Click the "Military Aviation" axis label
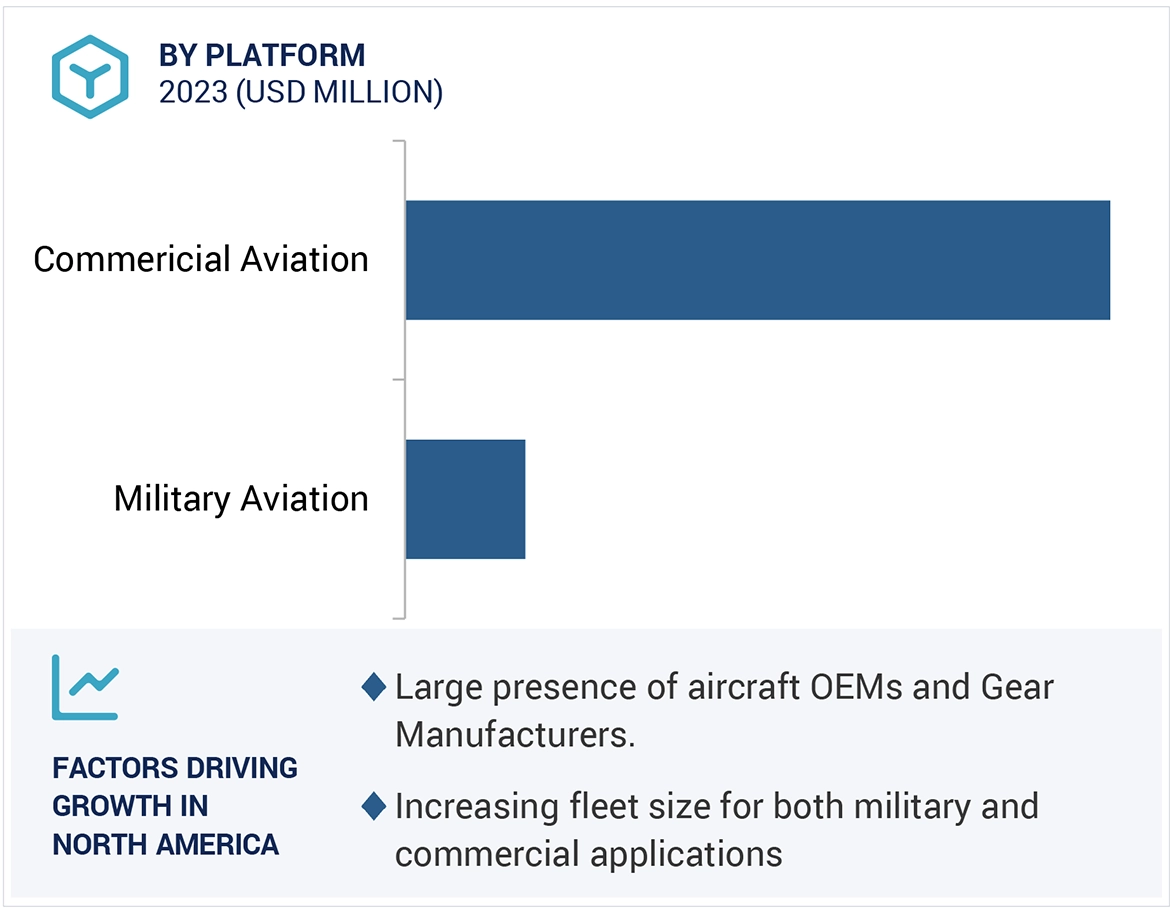 pyautogui.click(x=241, y=498)
